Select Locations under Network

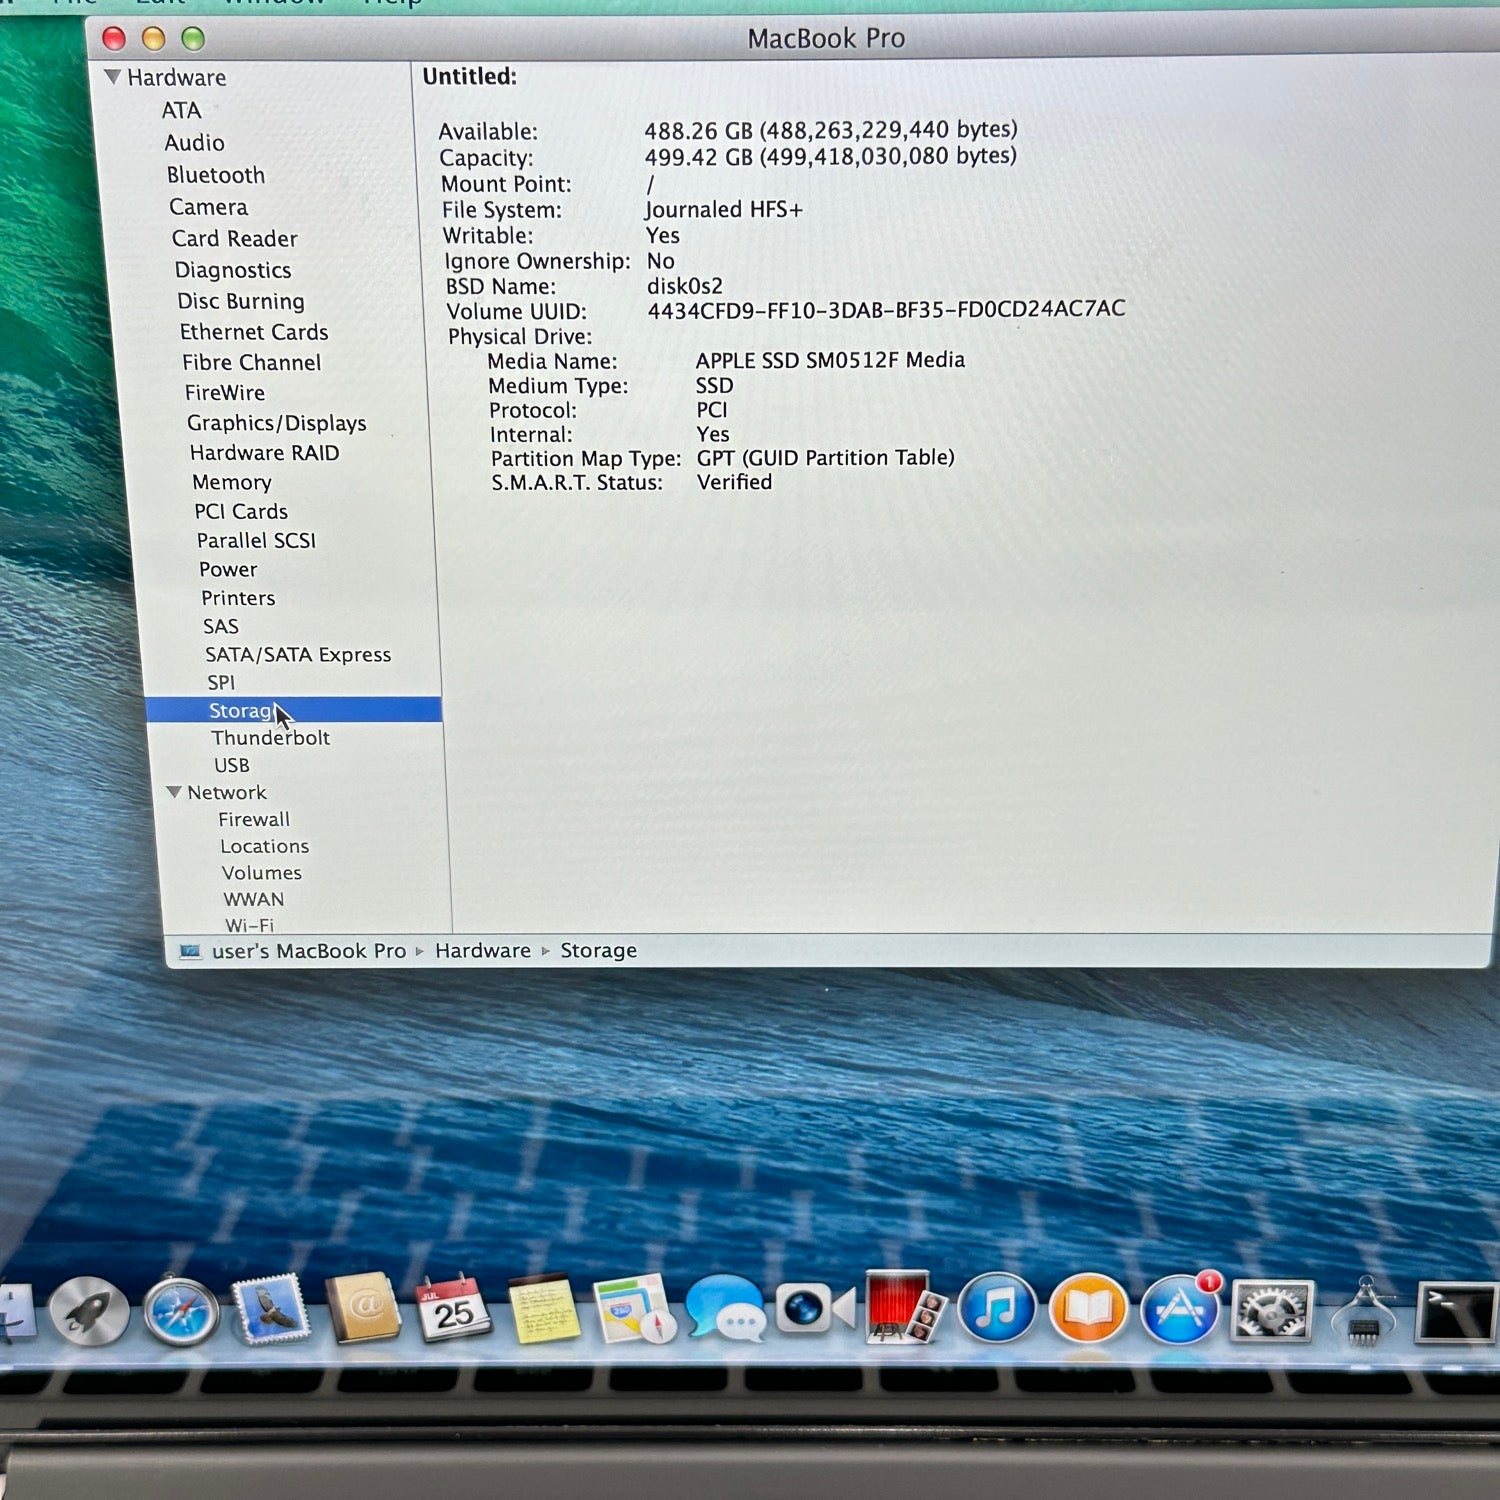(264, 846)
